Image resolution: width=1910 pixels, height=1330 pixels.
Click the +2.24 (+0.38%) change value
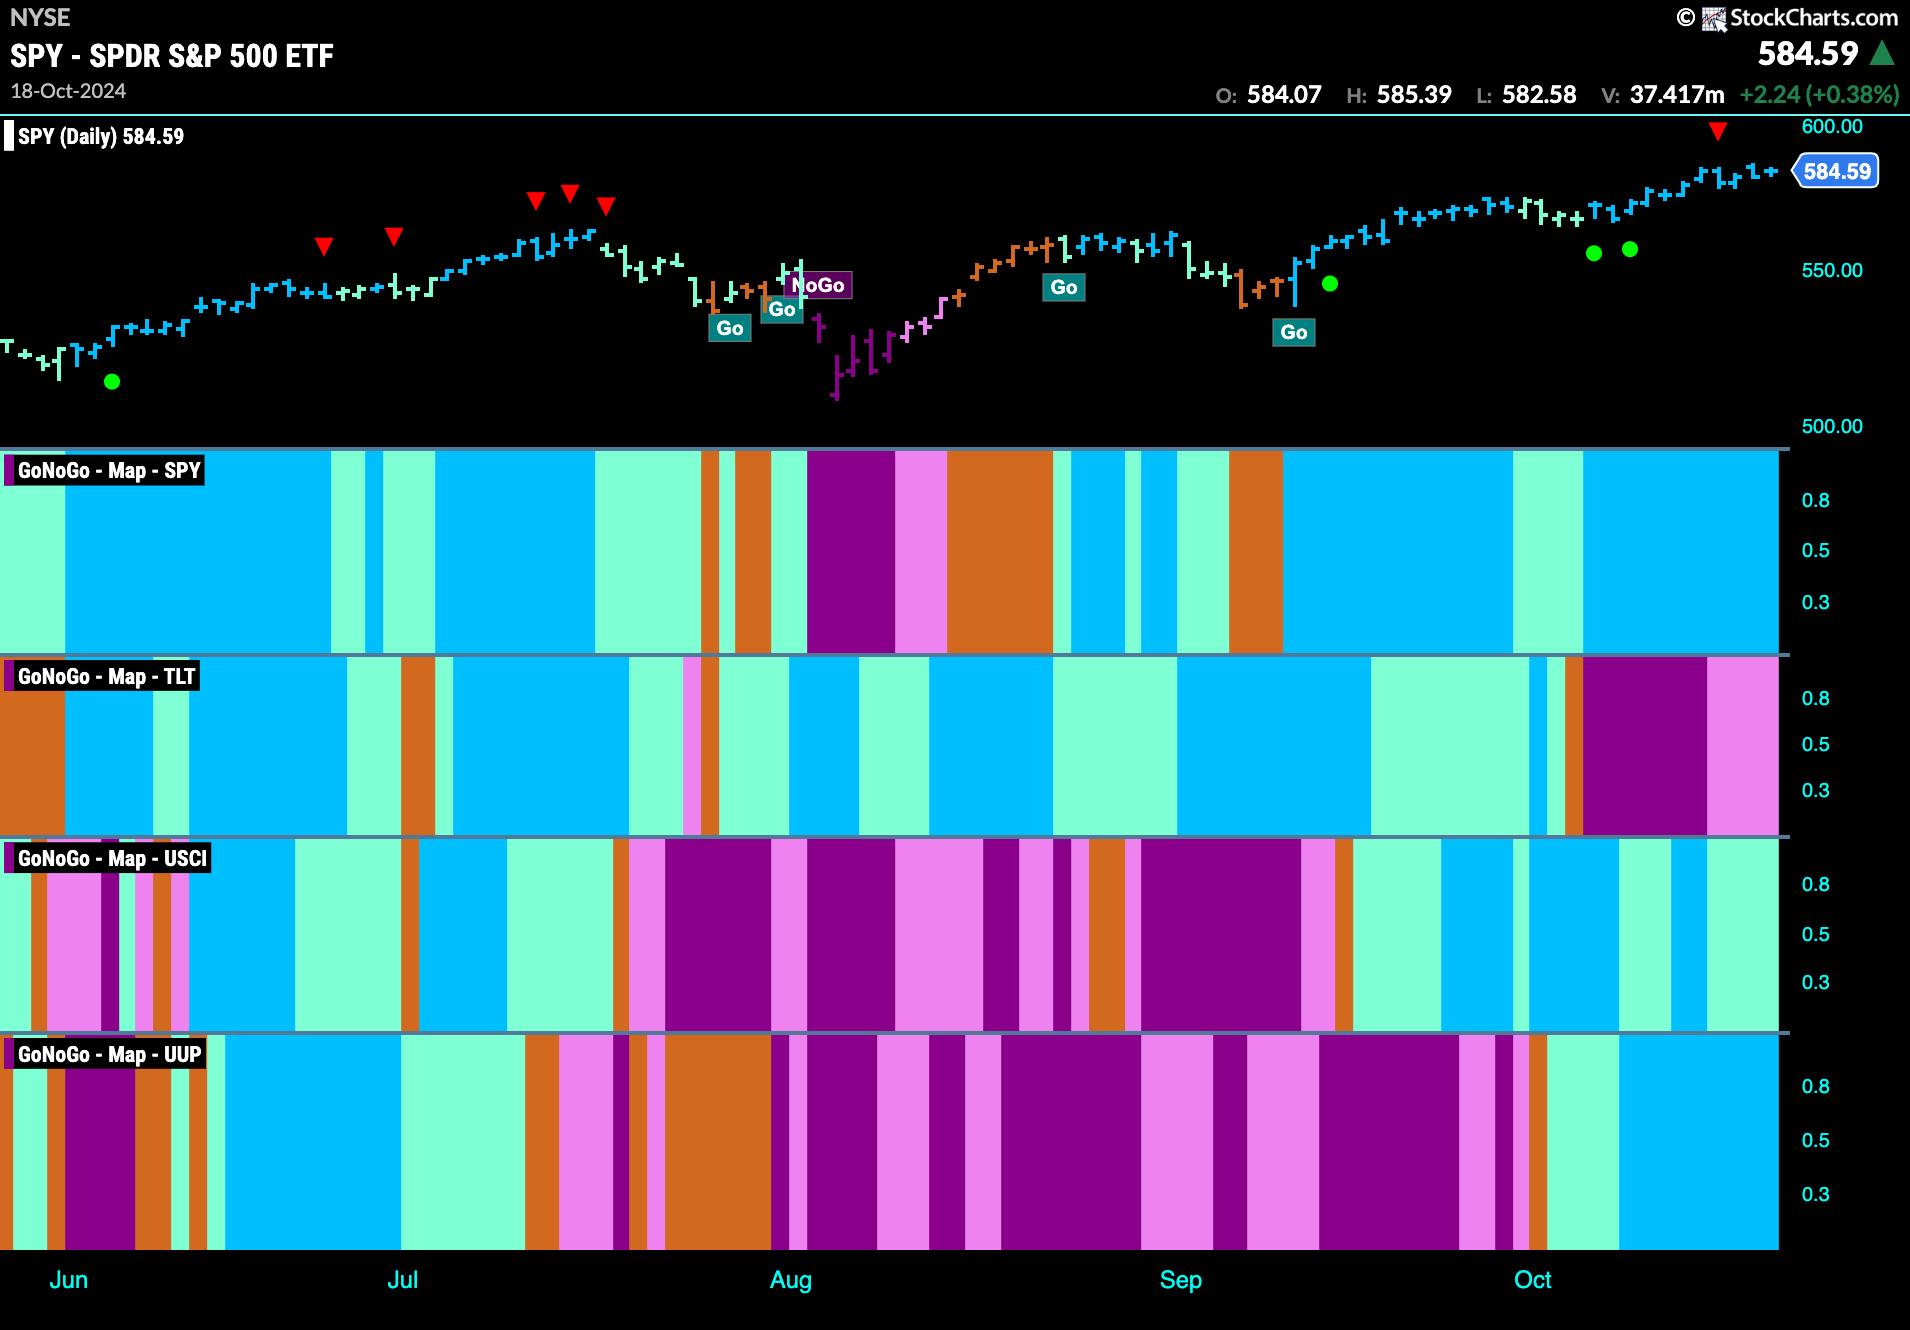[x=1819, y=95]
